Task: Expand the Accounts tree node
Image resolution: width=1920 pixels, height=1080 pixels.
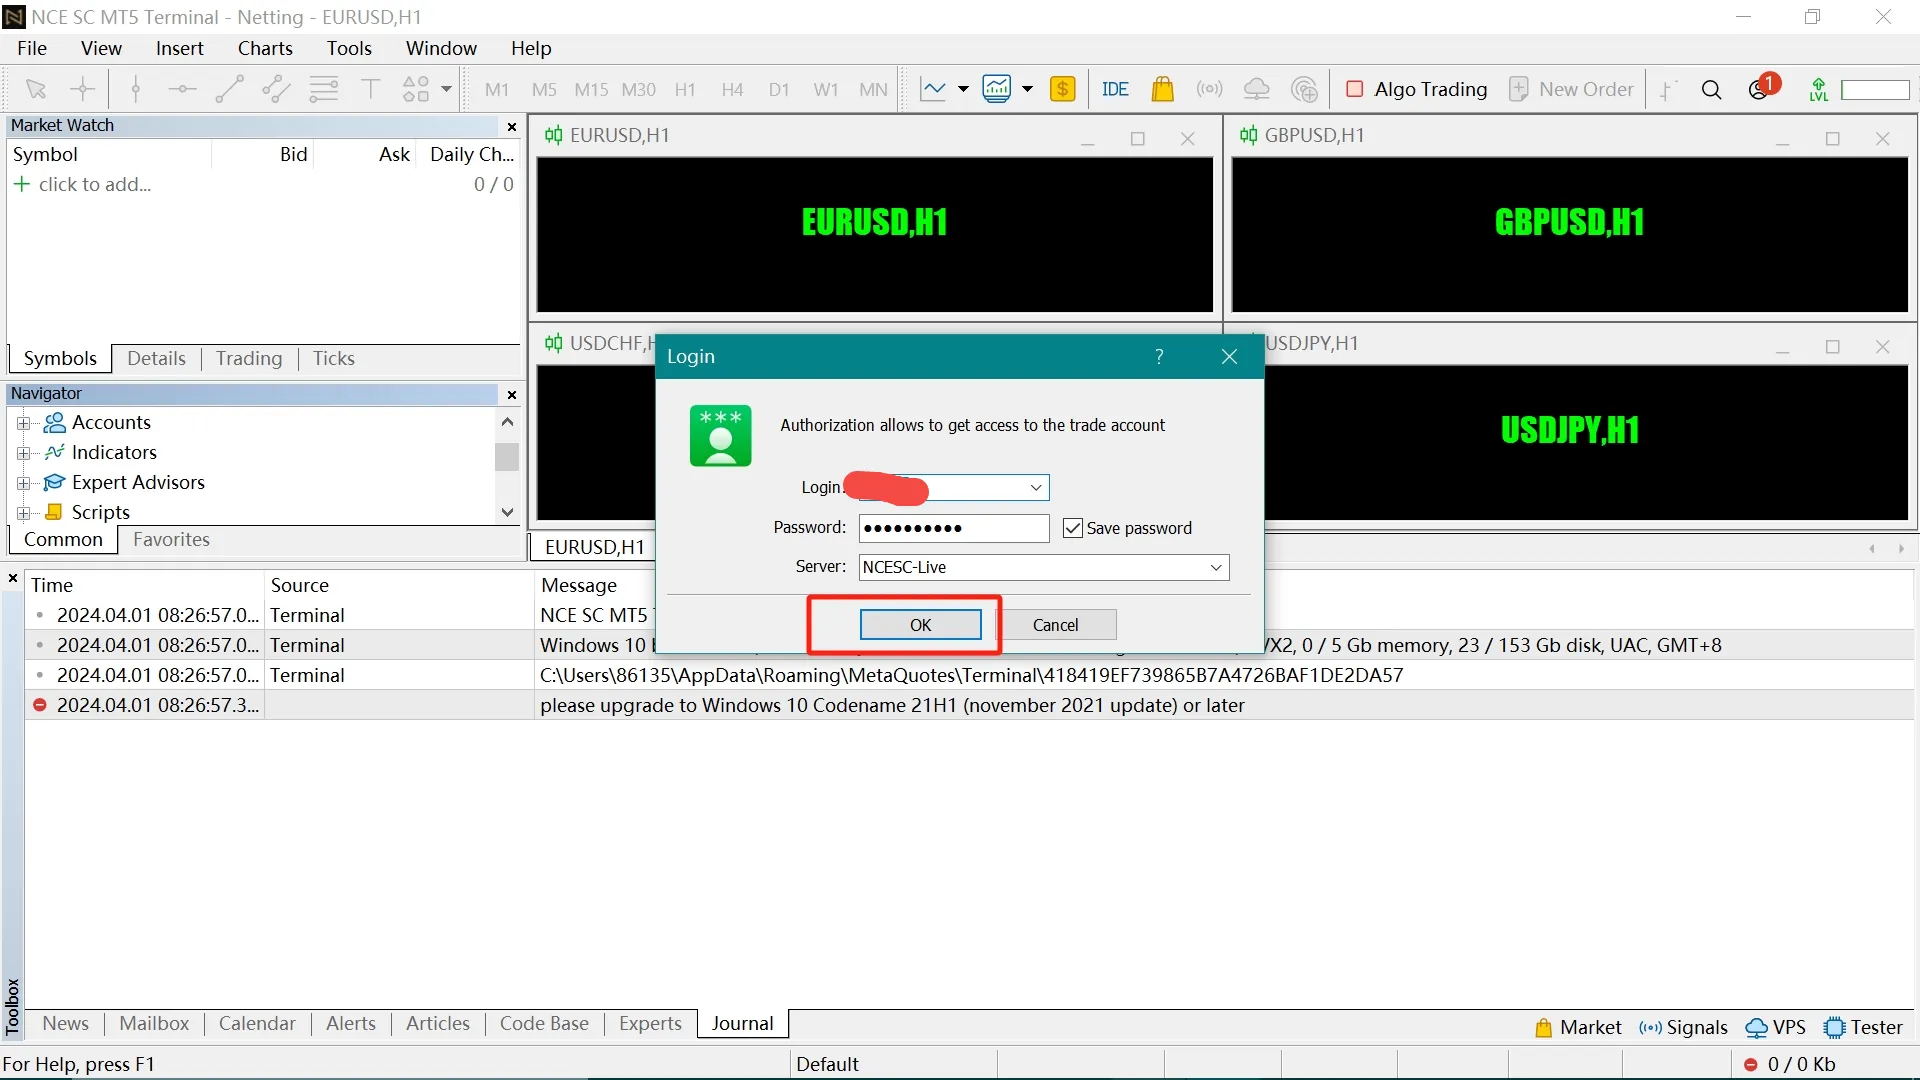Action: click(24, 424)
